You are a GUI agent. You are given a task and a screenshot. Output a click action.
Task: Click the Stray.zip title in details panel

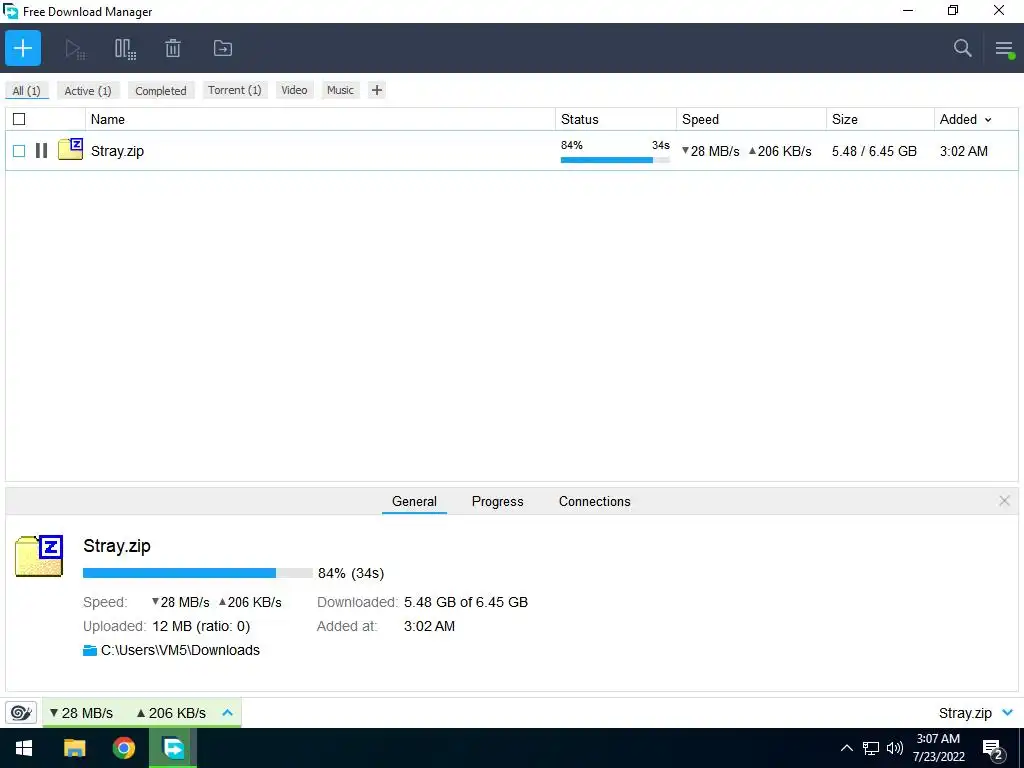pos(117,546)
